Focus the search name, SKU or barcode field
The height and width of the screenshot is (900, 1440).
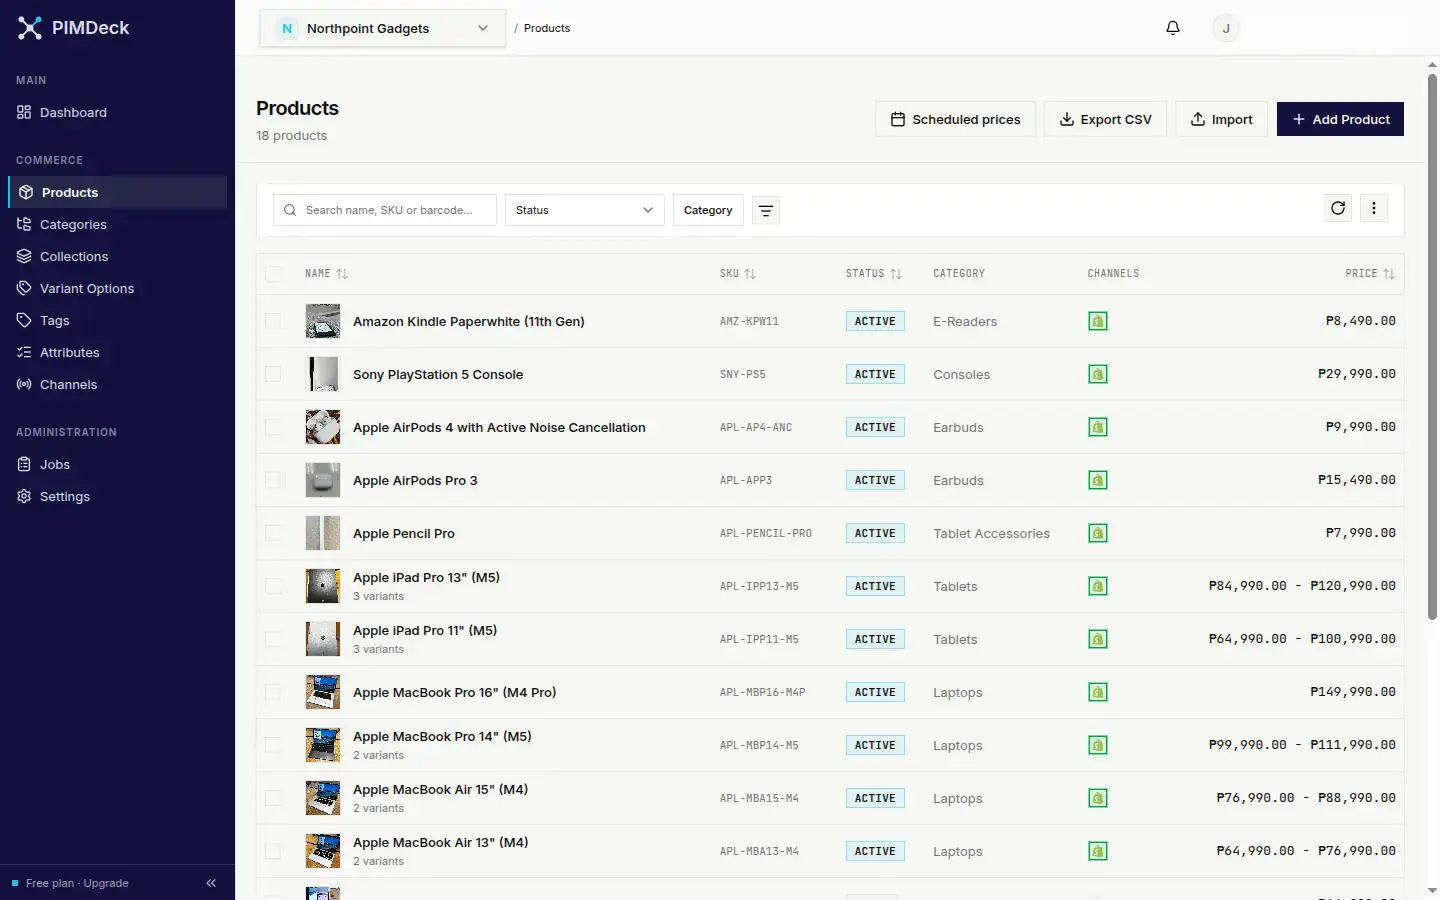click(x=385, y=210)
